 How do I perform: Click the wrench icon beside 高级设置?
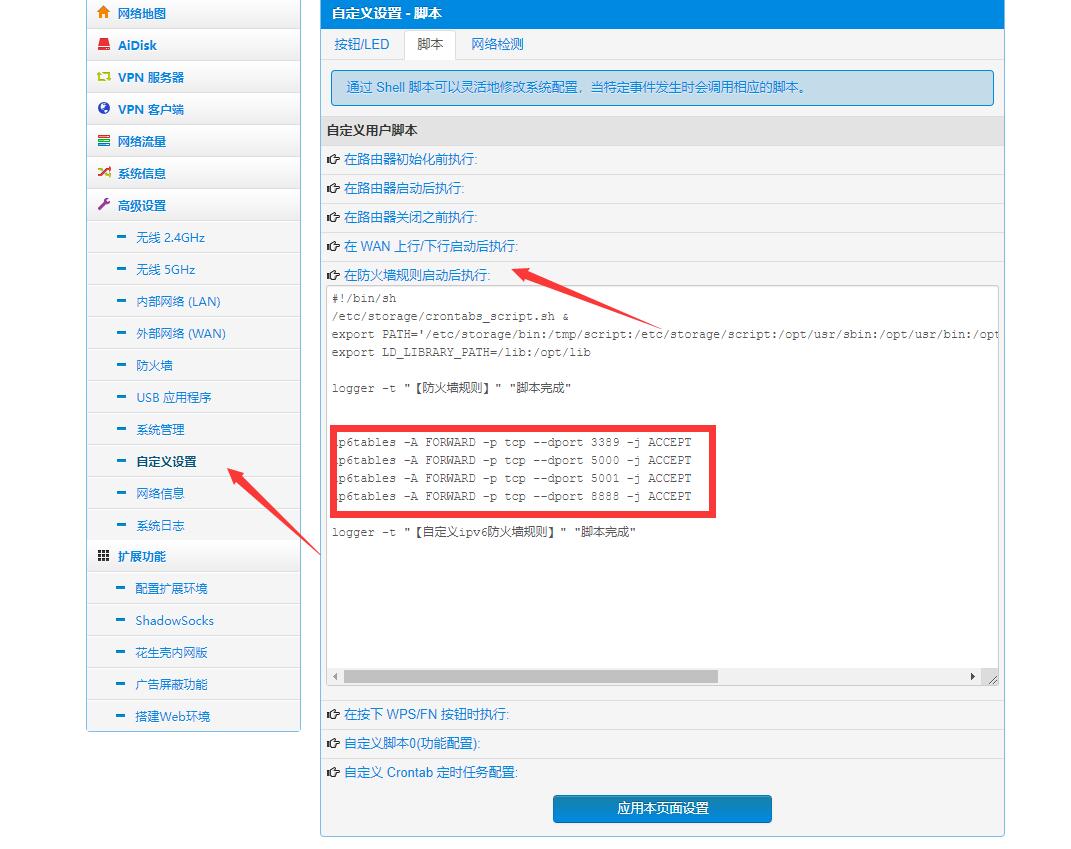click(x=104, y=205)
